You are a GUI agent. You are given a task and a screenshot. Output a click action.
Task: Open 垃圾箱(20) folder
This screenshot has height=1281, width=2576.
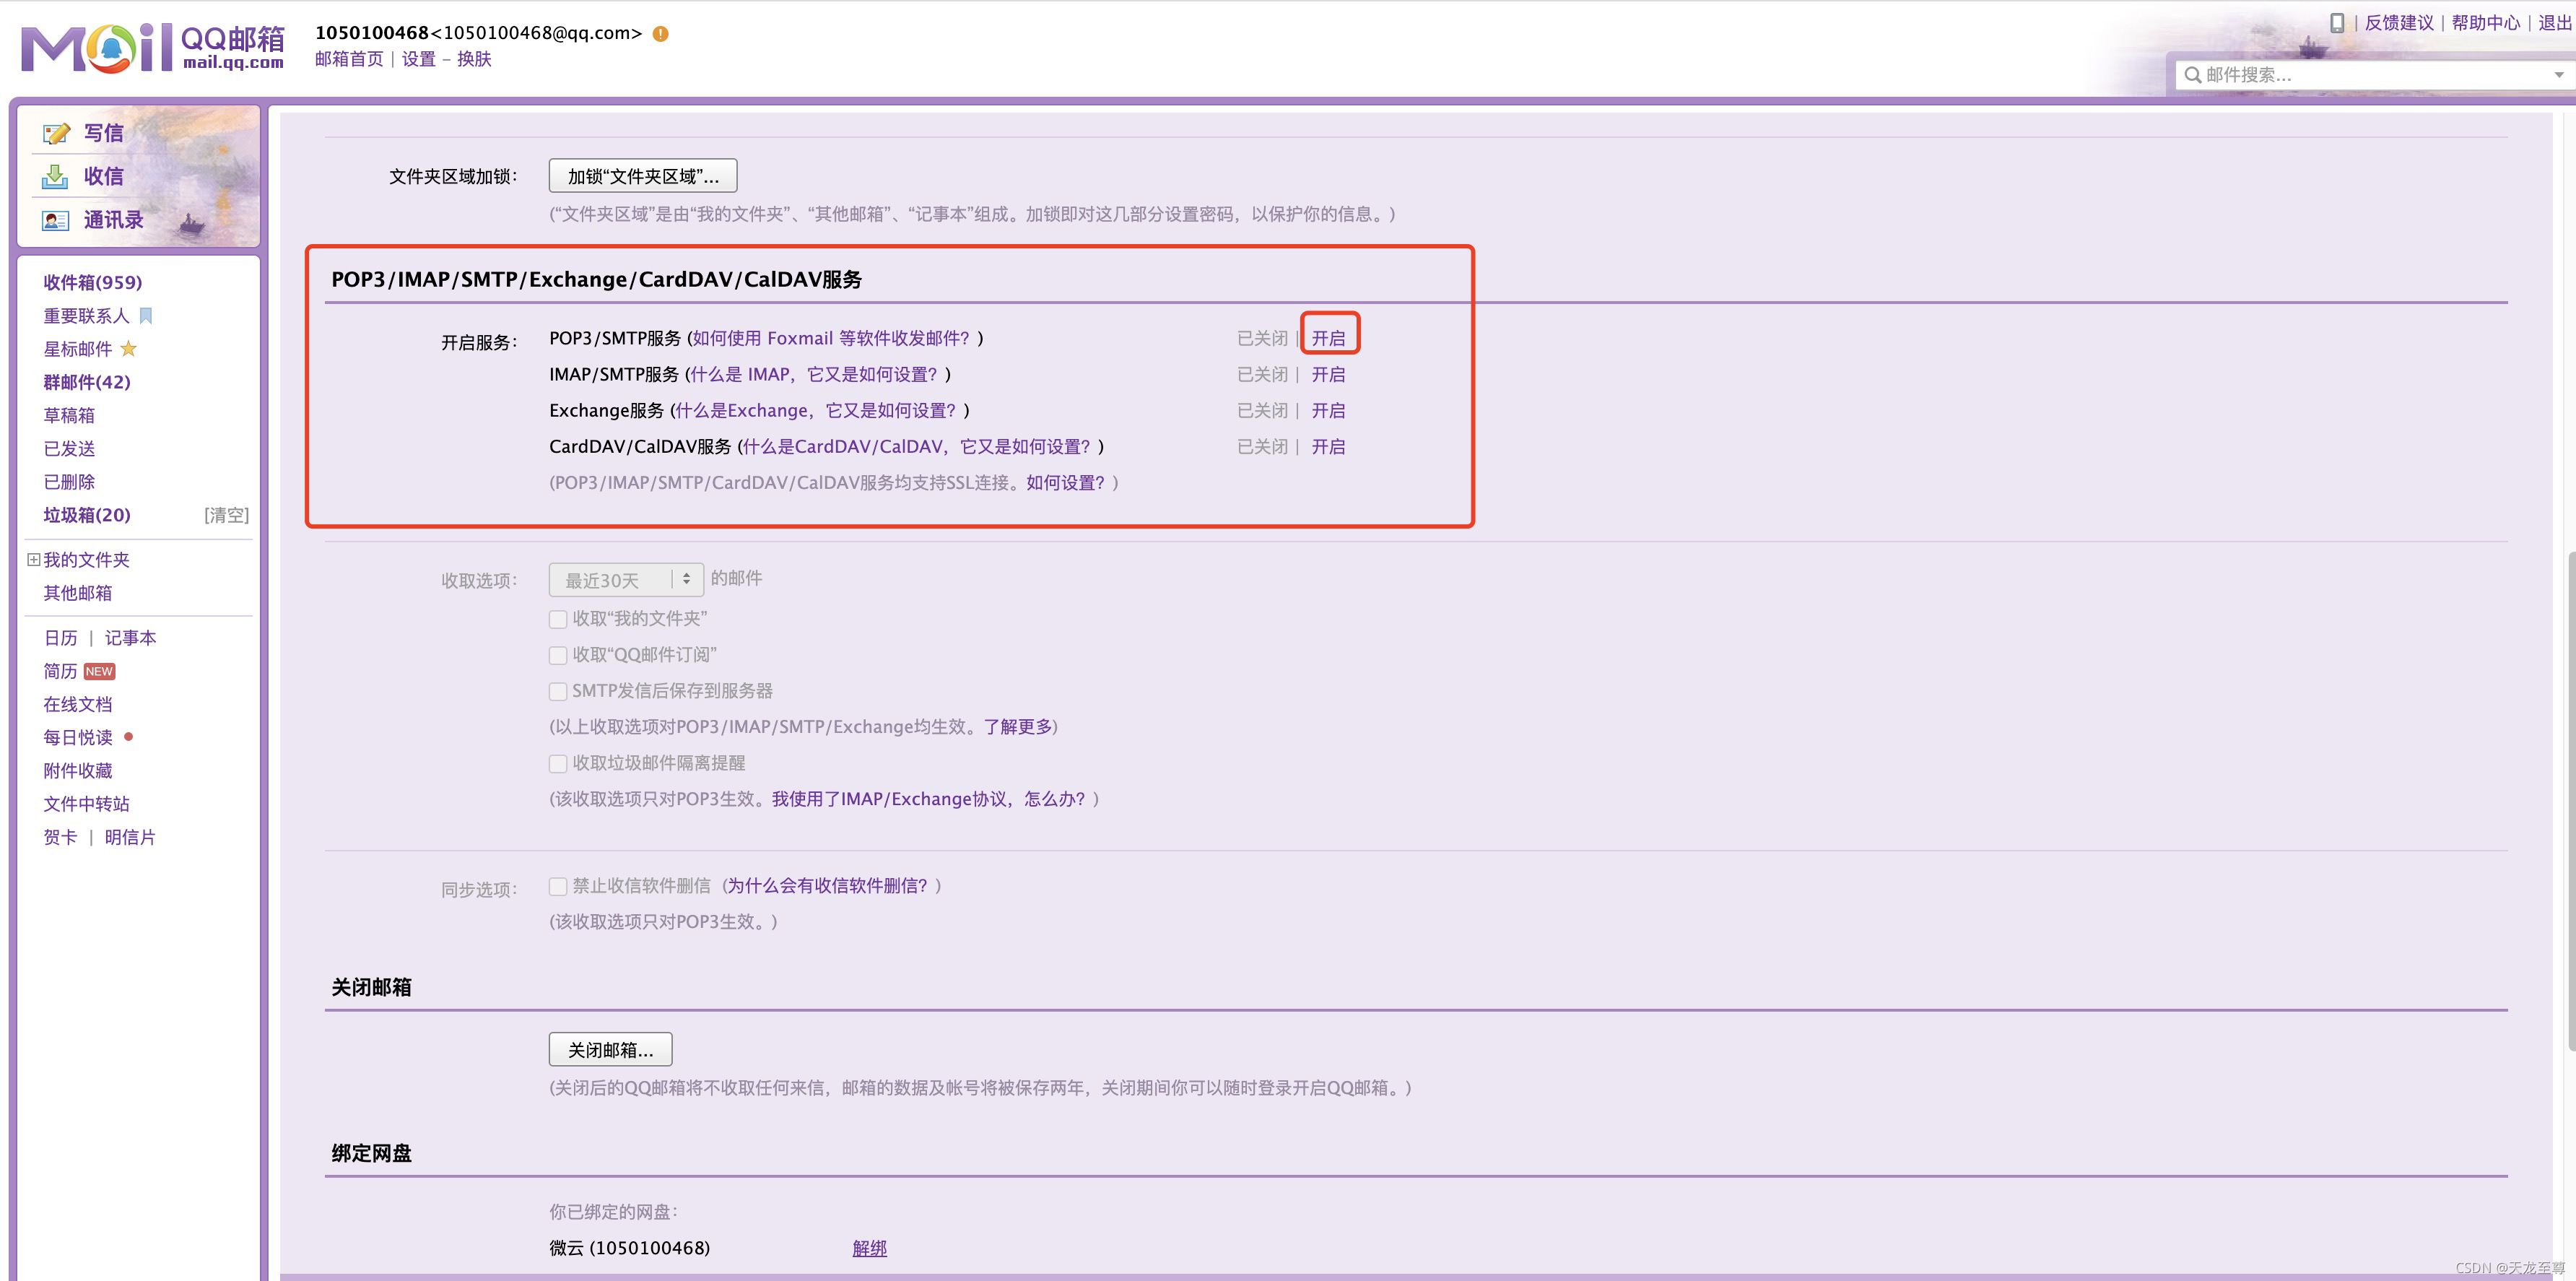86,515
